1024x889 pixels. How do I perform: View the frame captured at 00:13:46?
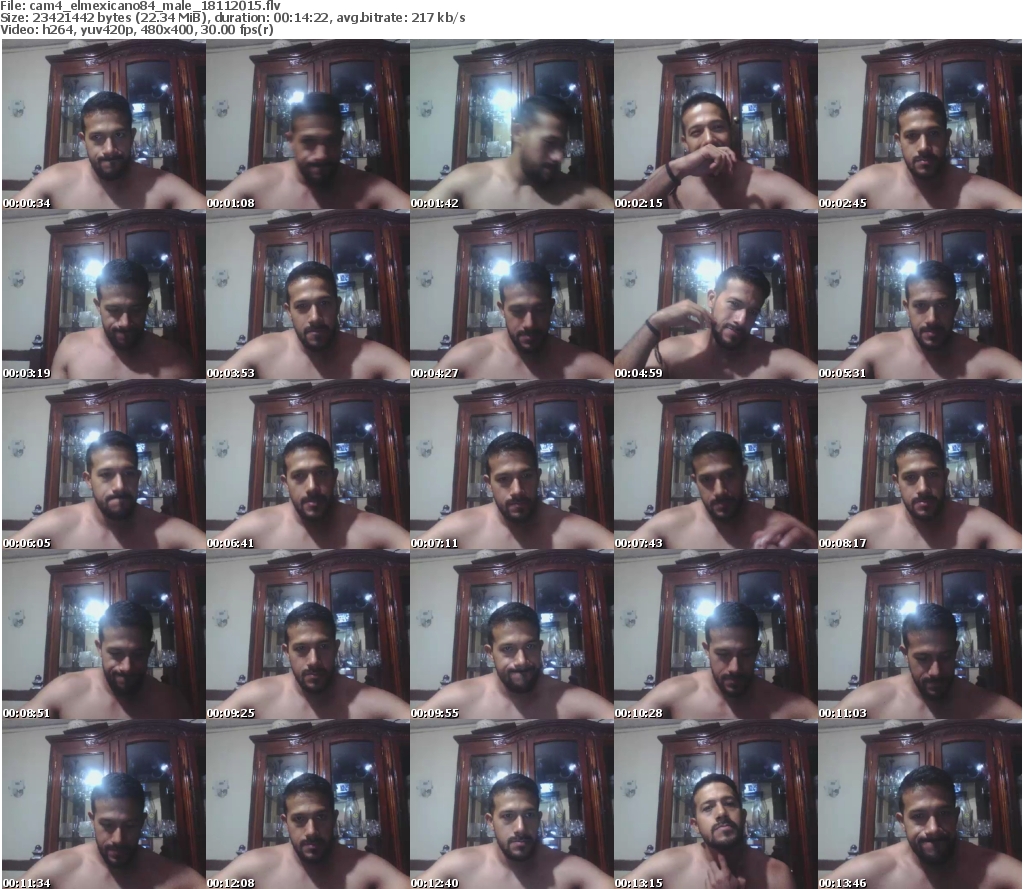point(920,804)
